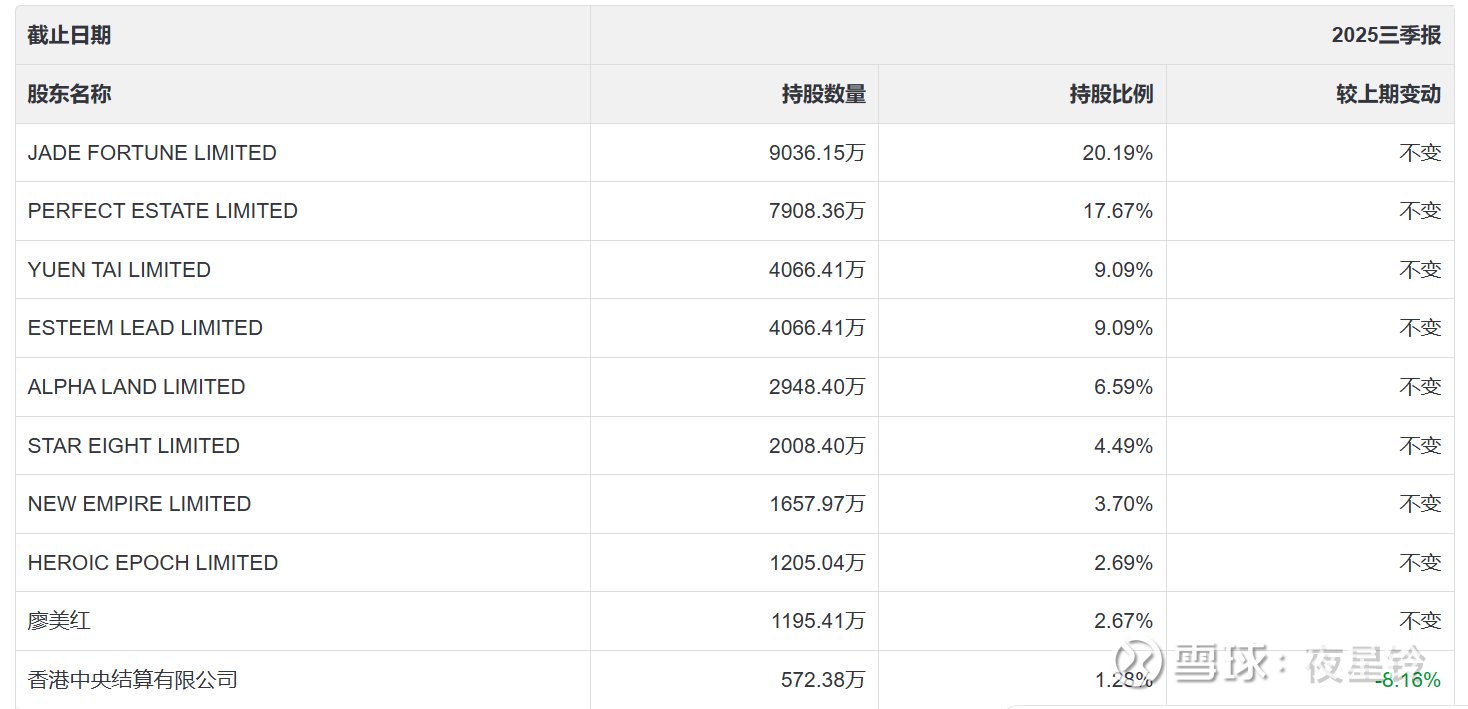
Task: Click 香港中央结算有限公司 shareholder name
Action: (x=132, y=680)
